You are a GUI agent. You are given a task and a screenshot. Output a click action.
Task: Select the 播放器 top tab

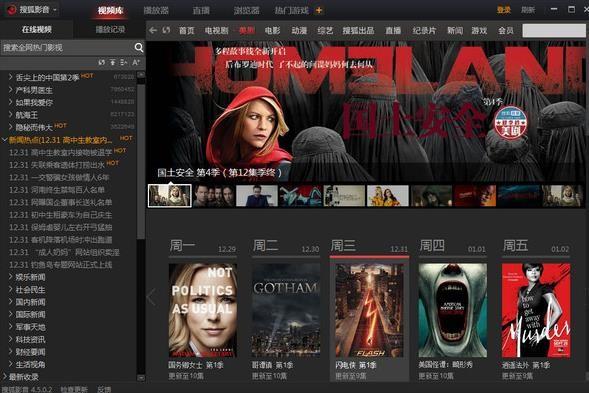(156, 11)
